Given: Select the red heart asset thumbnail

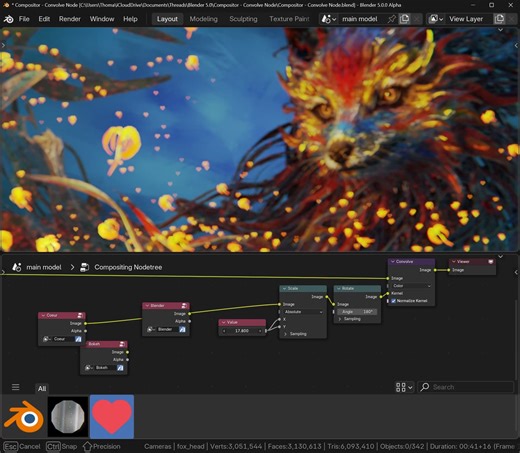Looking at the screenshot, I should 112,417.
